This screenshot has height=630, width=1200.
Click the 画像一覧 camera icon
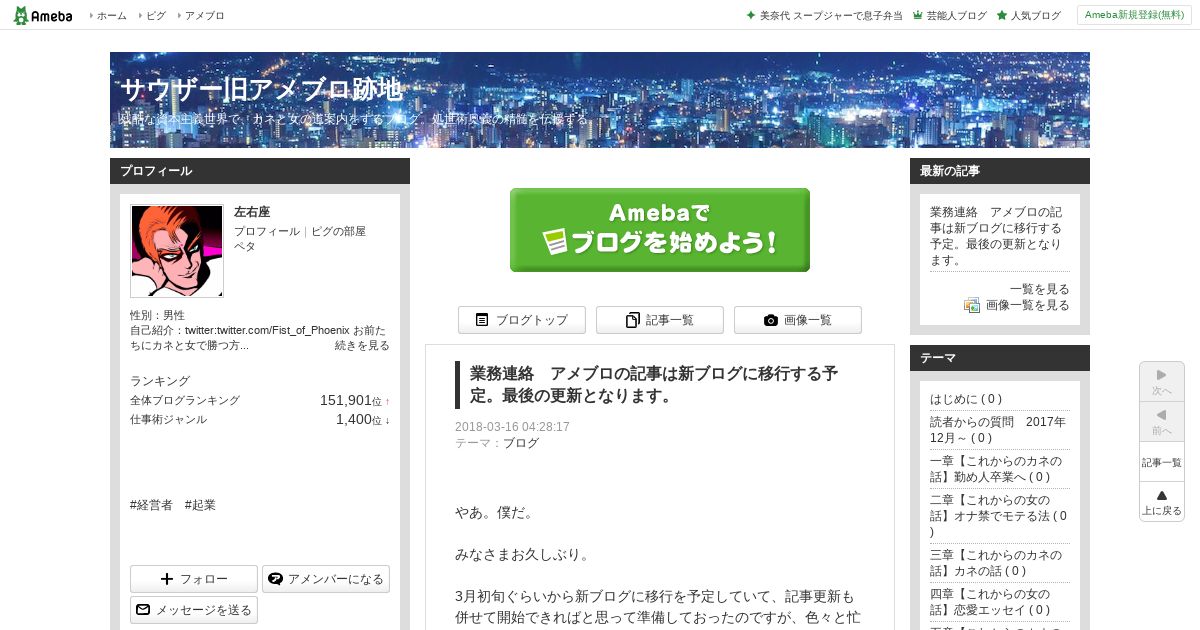click(771, 320)
